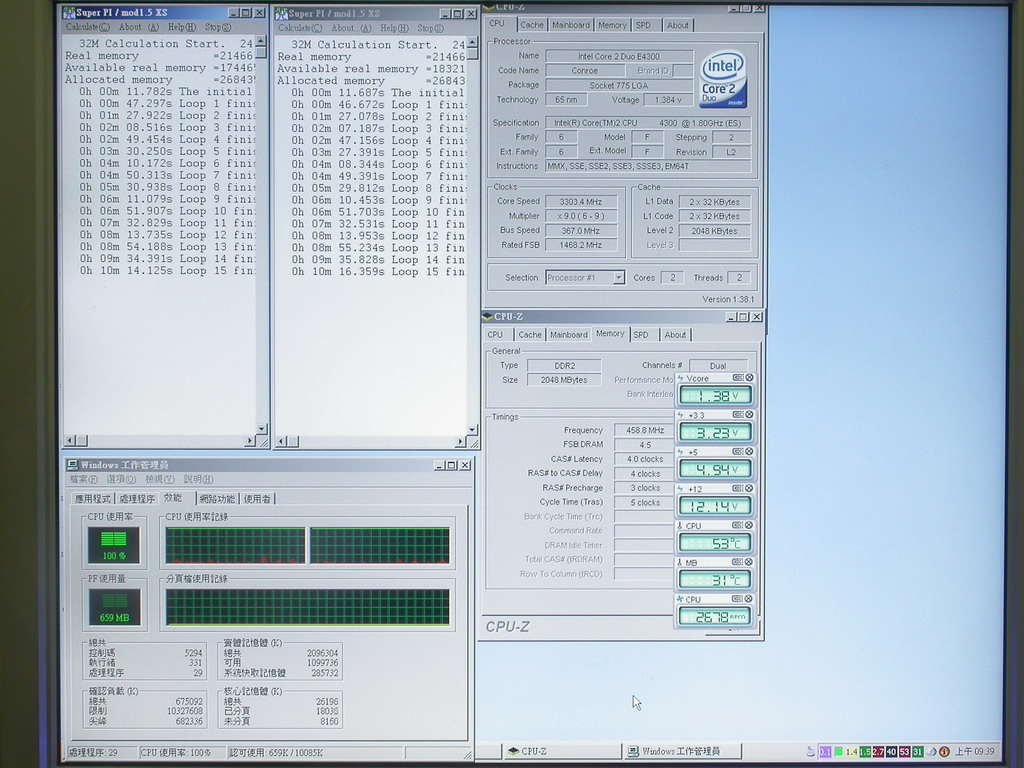Open settings icon on the CPU temperature gadget
Viewport: 1024px width, 768px height.
[x=738, y=525]
